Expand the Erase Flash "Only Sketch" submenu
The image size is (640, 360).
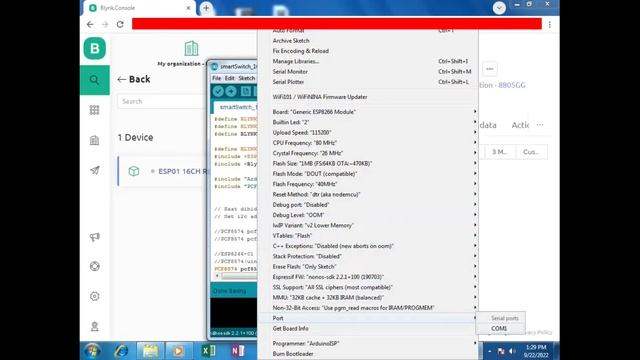[x=368, y=267]
